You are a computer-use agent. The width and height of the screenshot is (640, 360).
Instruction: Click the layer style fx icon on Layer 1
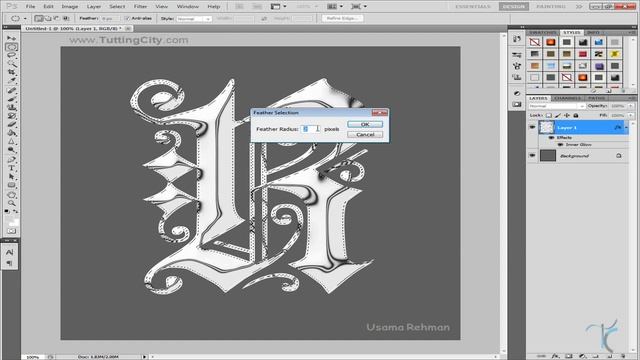(618, 128)
